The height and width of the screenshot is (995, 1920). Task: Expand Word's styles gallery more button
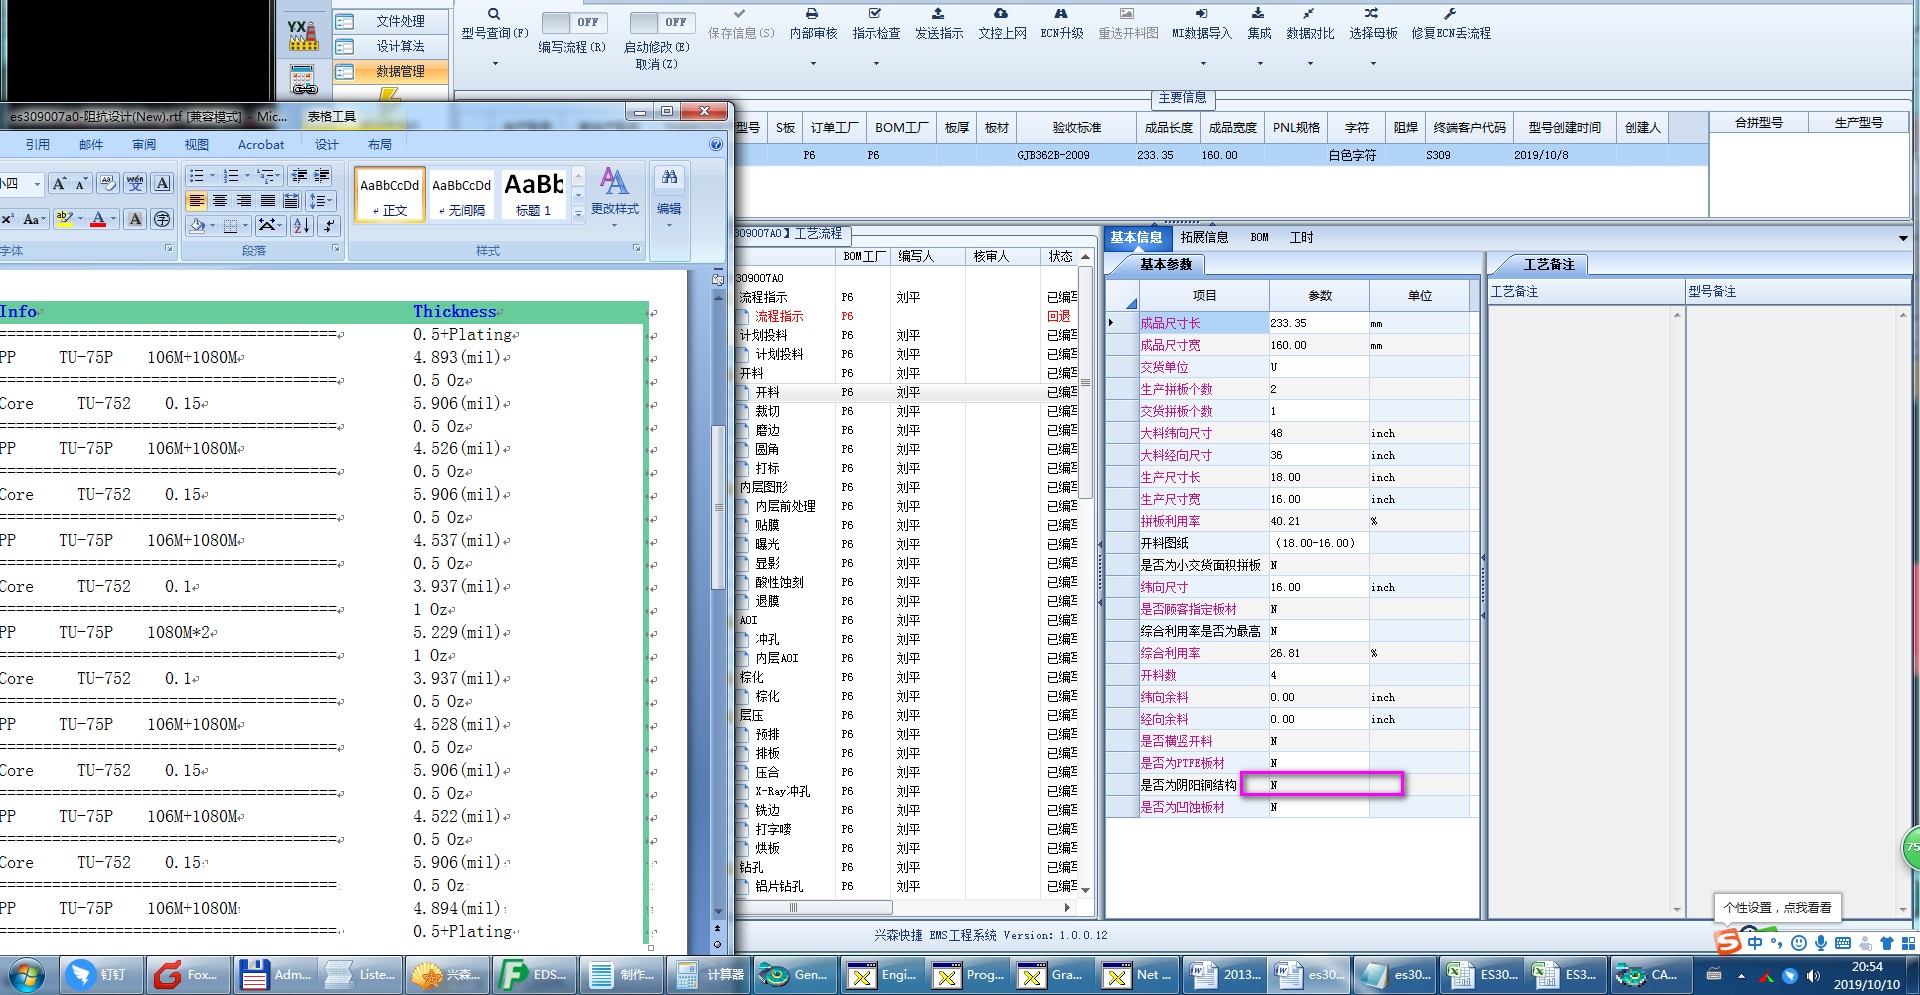[x=578, y=212]
